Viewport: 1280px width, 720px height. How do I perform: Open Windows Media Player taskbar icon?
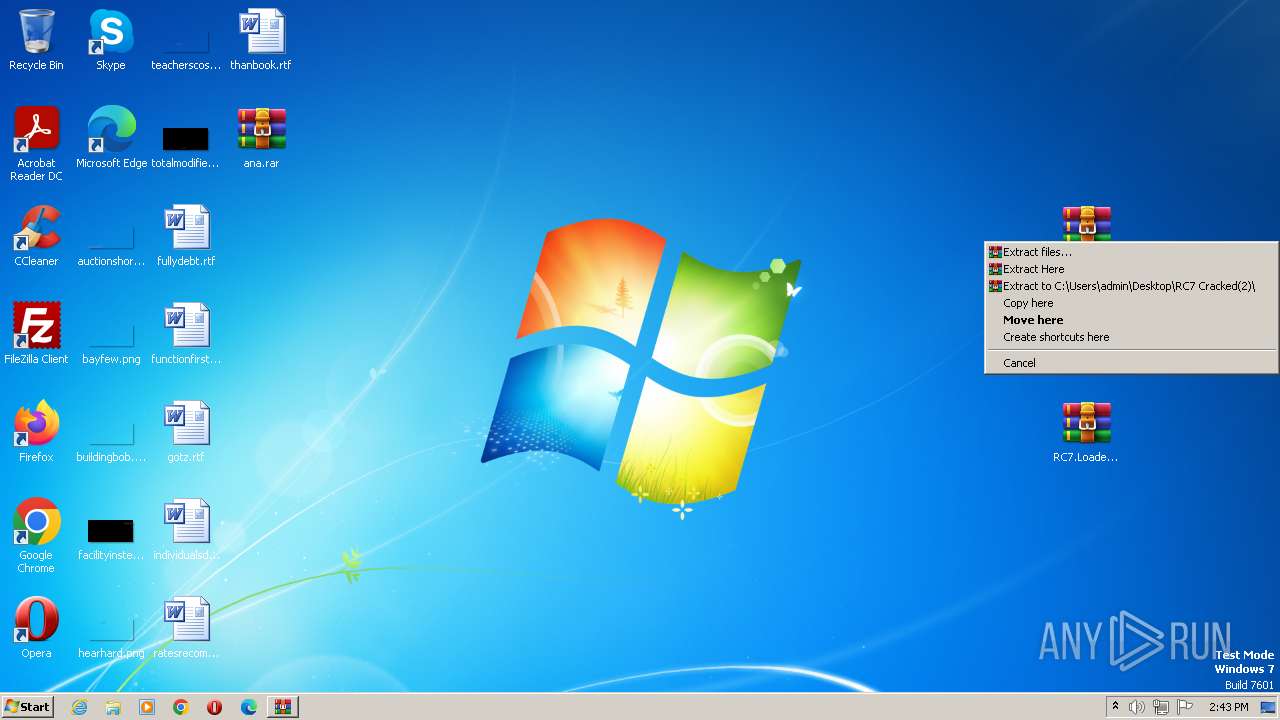147,707
